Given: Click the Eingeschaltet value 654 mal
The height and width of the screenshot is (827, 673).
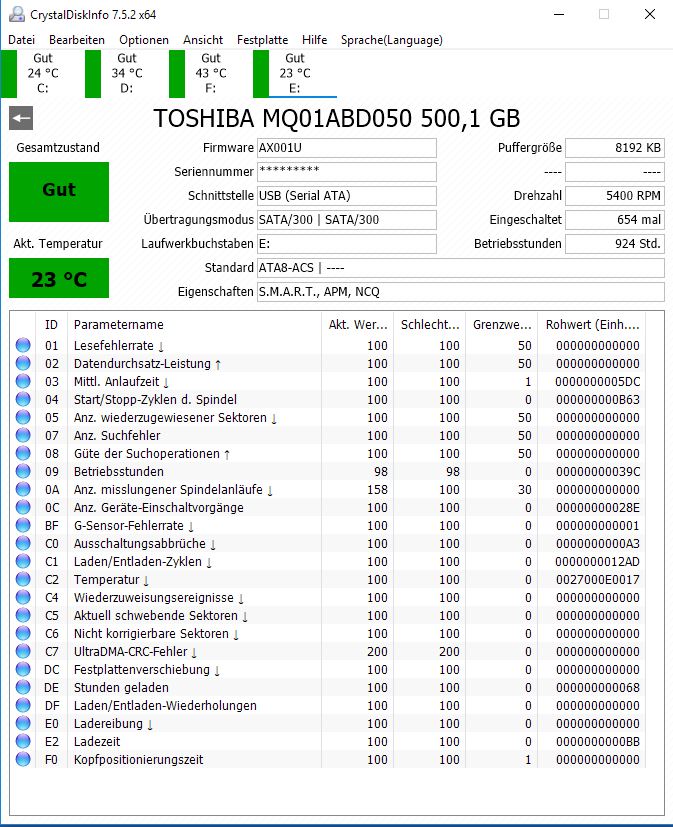Looking at the screenshot, I should pos(614,219).
